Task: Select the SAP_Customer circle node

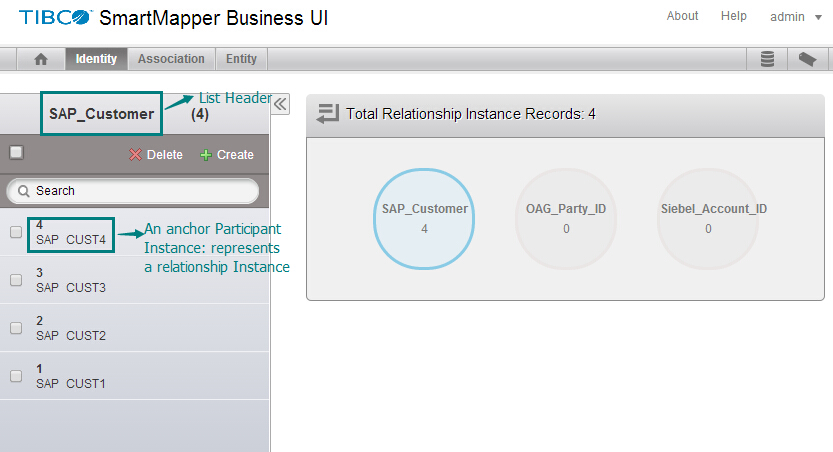Action: [x=424, y=219]
